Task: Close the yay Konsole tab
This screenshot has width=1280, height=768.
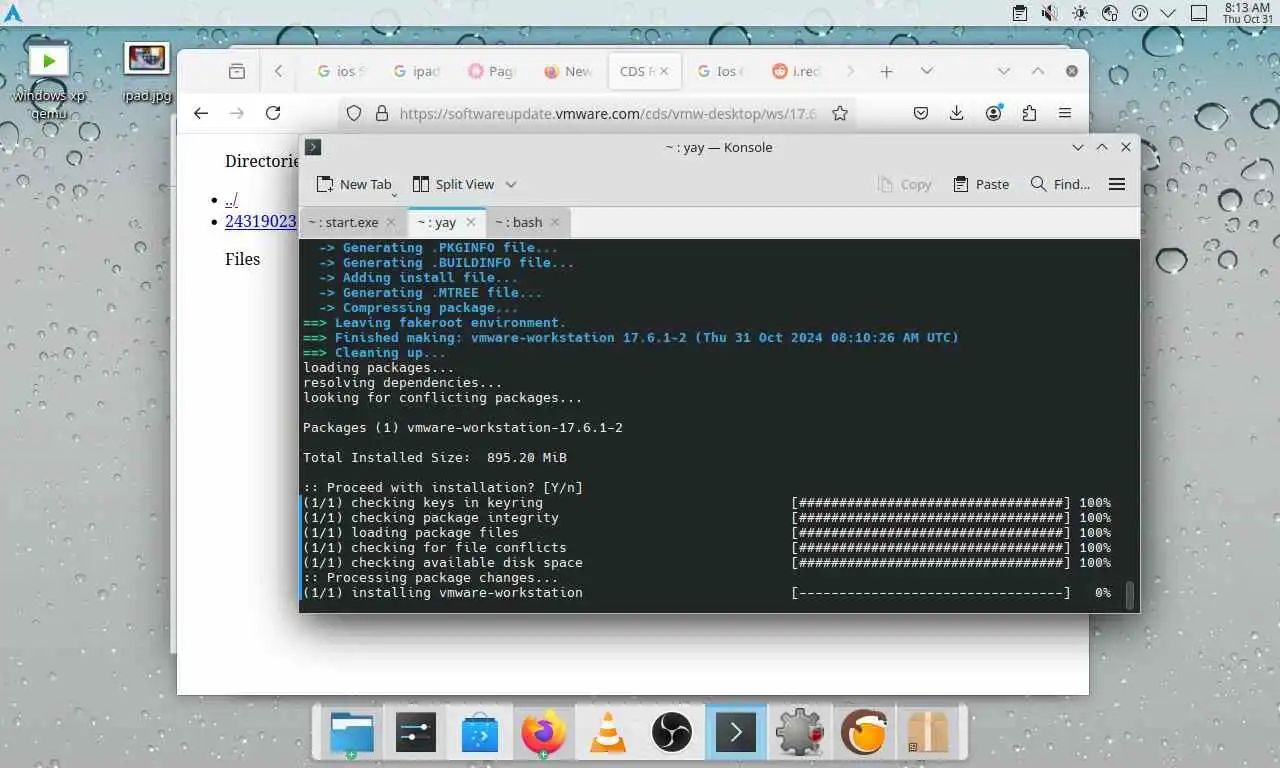Action: click(x=469, y=222)
